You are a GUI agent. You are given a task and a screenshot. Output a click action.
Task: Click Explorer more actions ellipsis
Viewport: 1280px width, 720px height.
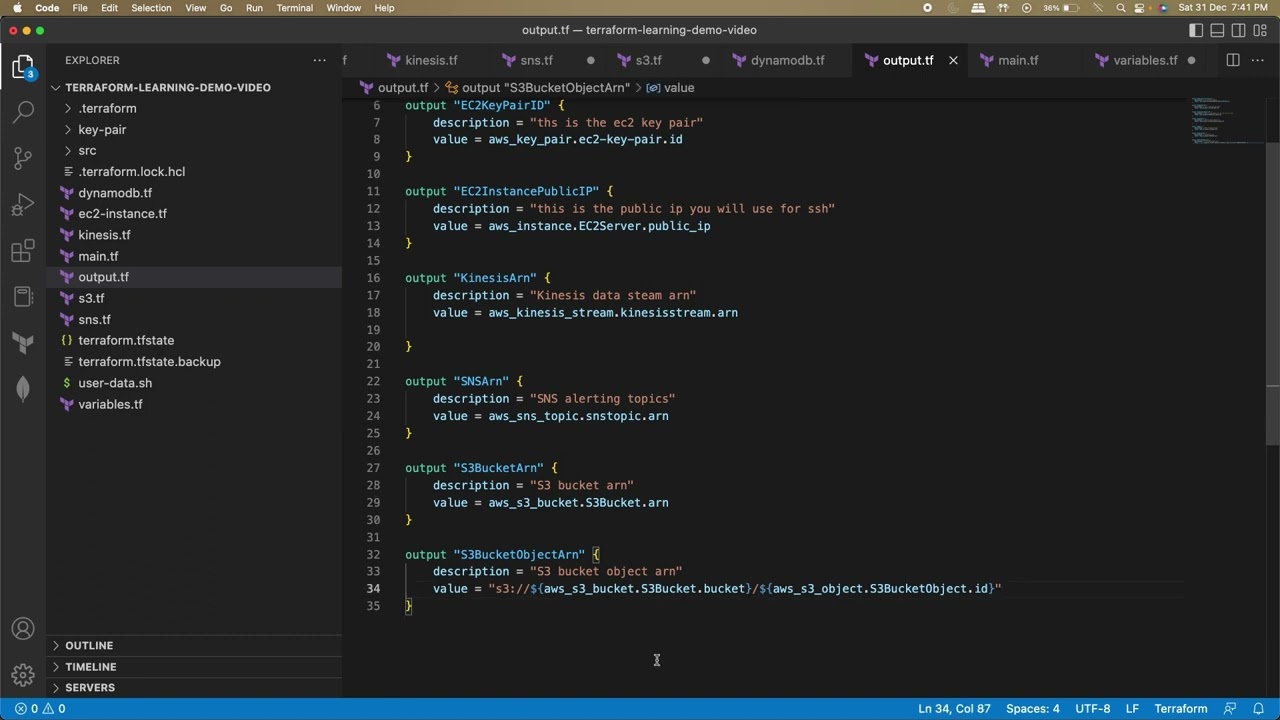pyautogui.click(x=319, y=60)
